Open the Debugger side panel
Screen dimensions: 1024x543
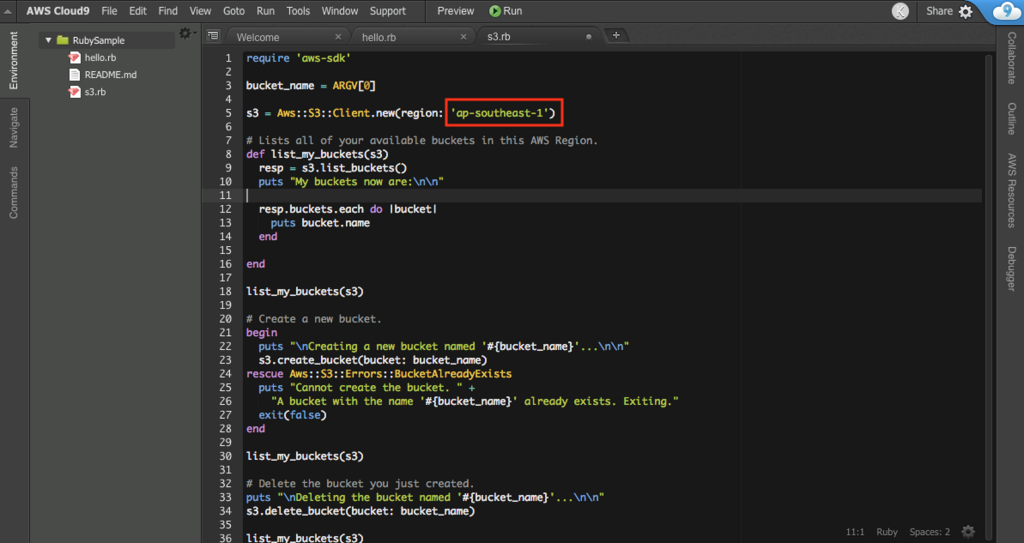click(1011, 269)
